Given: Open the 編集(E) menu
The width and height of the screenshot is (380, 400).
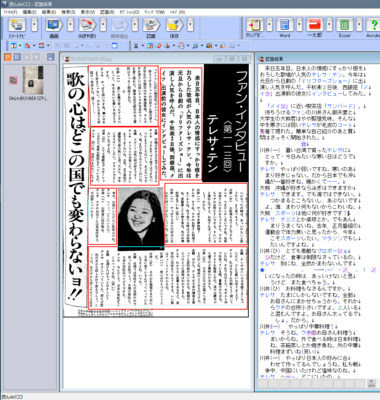Looking at the screenshot, I should point(29,12).
